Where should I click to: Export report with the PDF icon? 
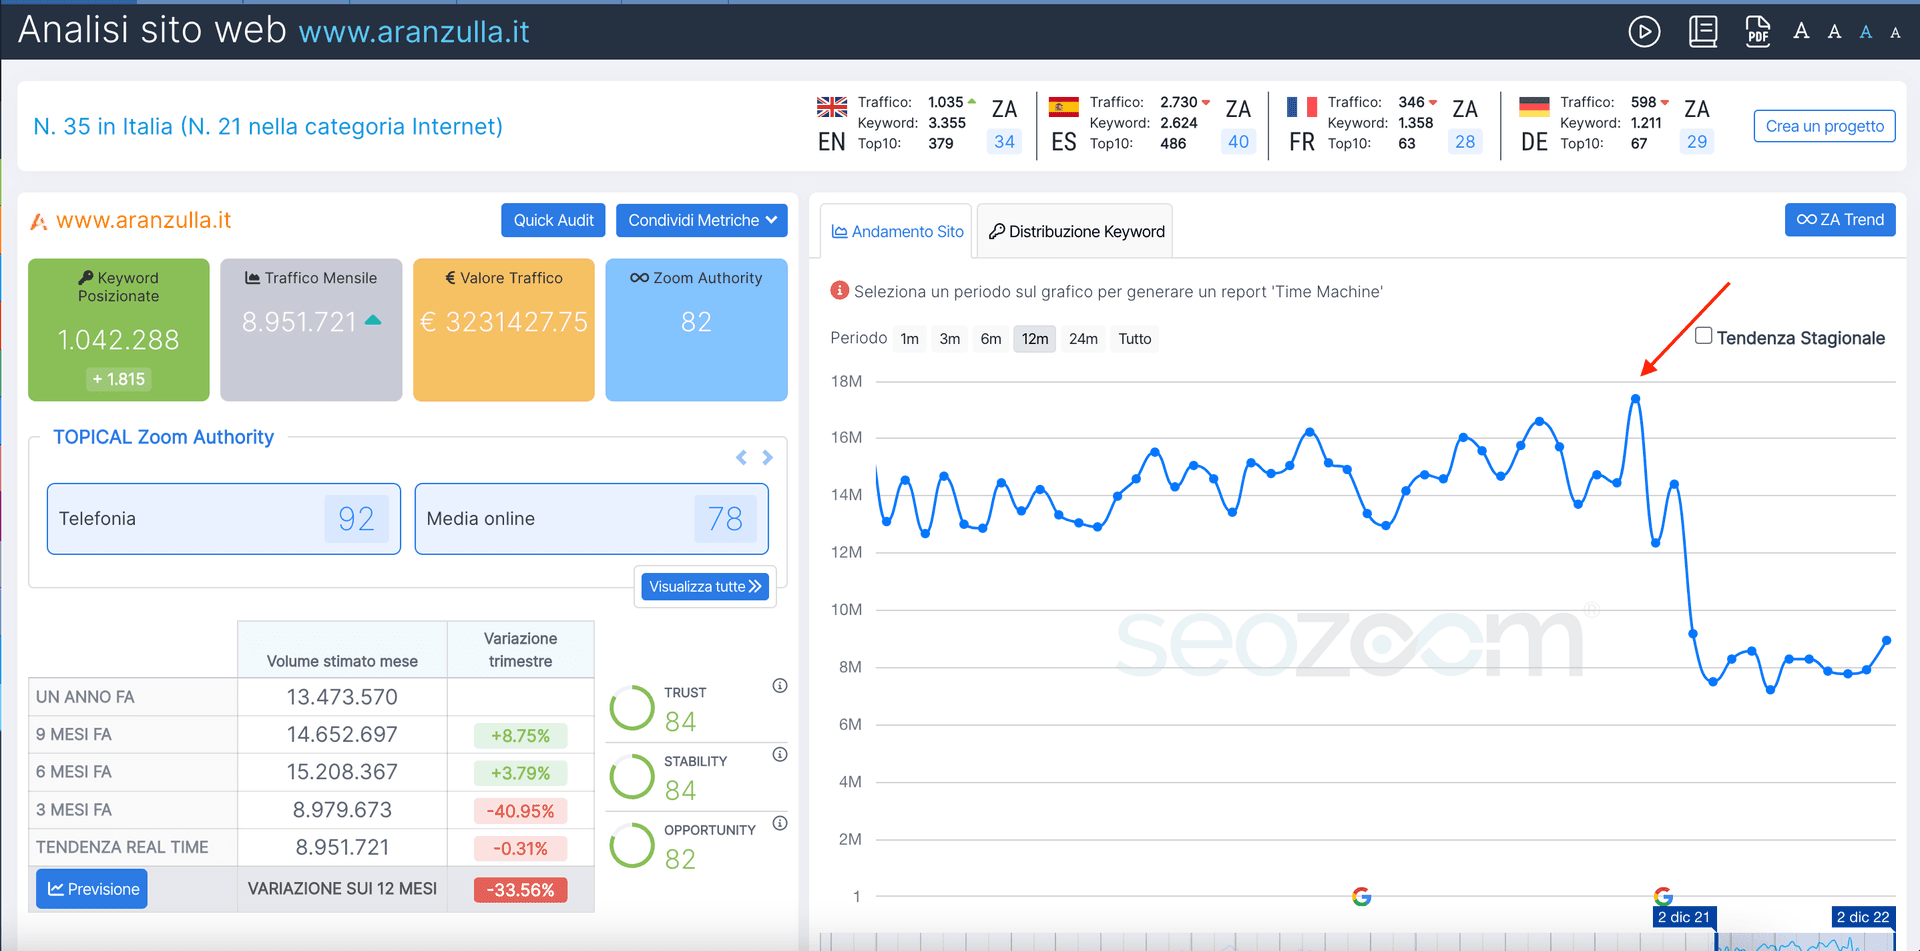pyautogui.click(x=1758, y=32)
